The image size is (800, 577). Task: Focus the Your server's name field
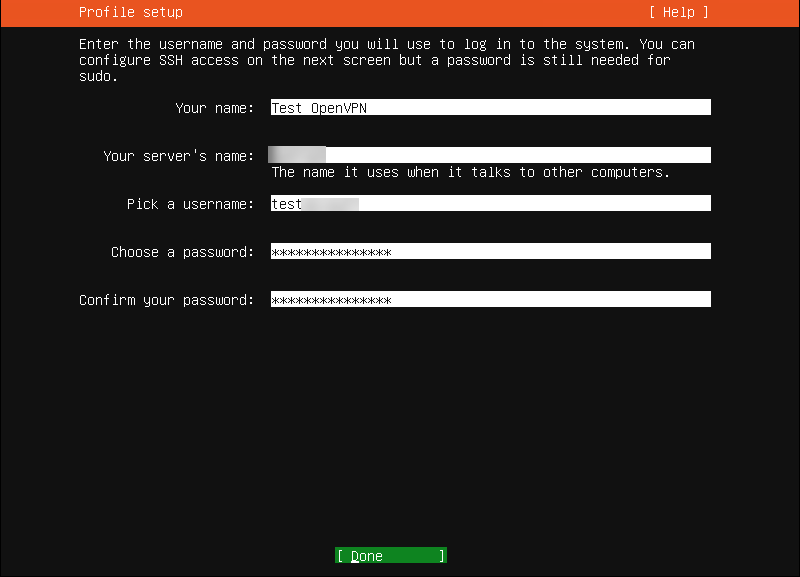coord(490,155)
